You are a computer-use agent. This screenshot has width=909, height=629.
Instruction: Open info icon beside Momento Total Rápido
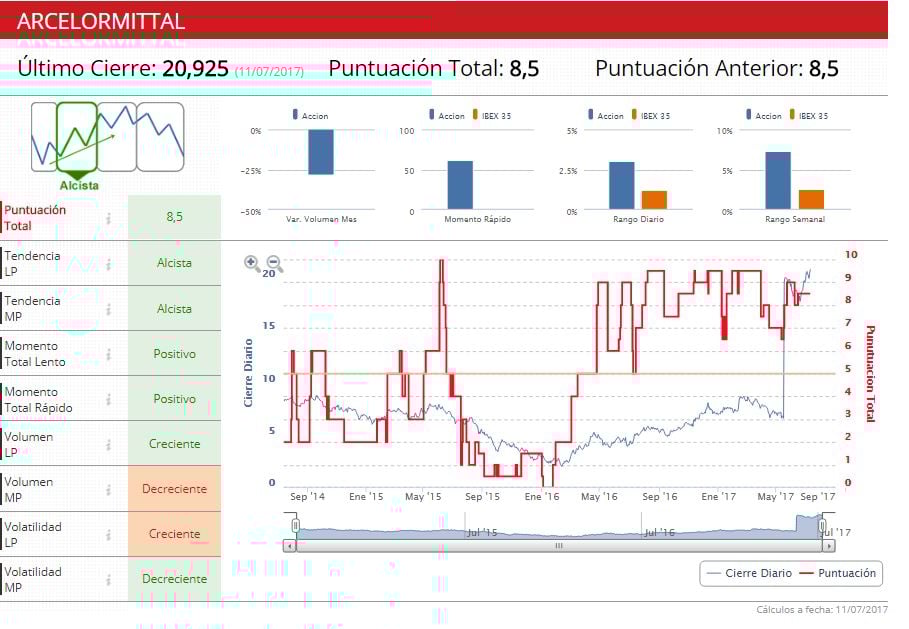(x=108, y=399)
